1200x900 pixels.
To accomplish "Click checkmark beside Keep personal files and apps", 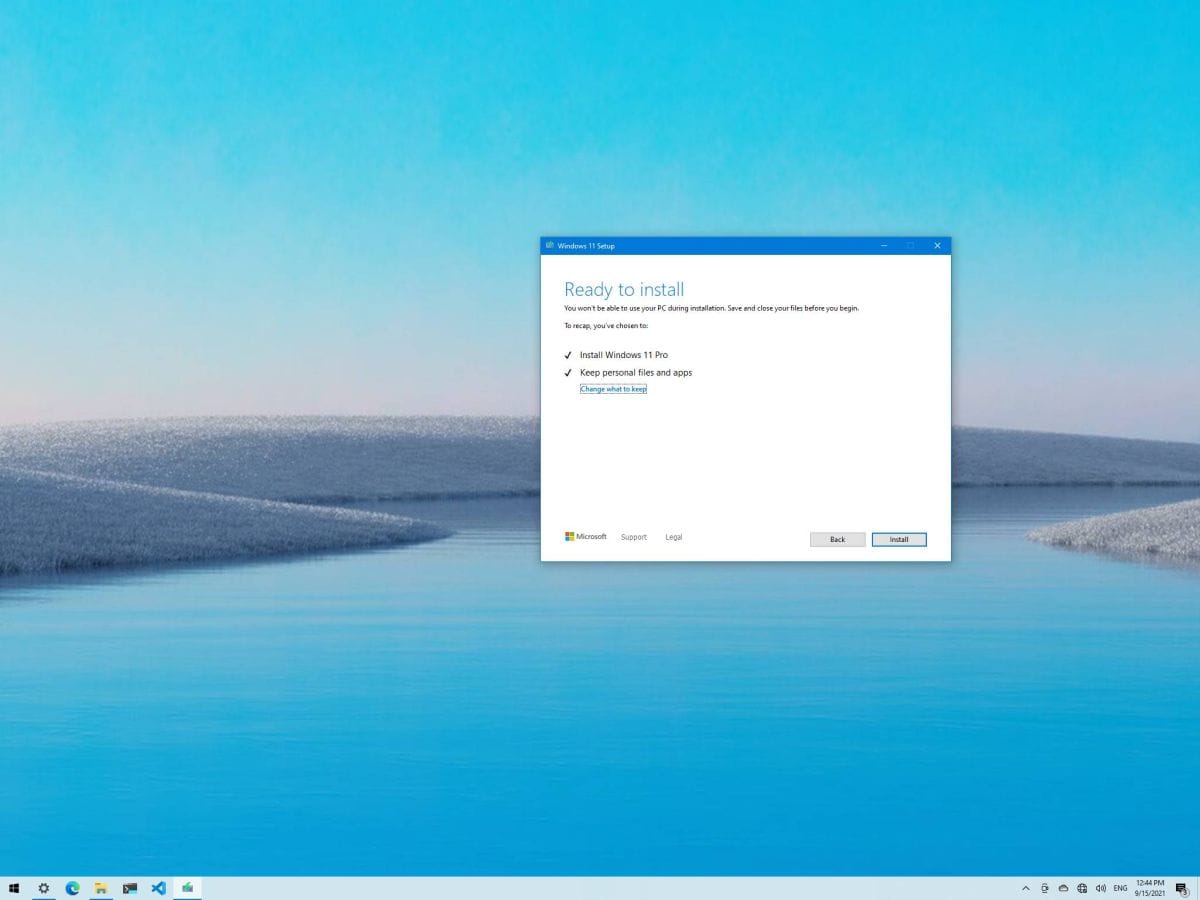I will [568, 373].
